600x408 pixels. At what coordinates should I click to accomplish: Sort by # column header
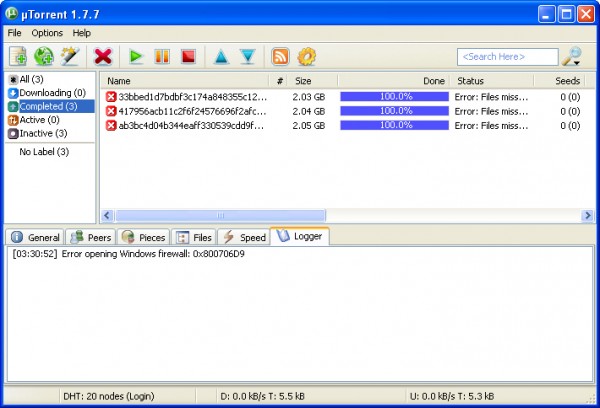tap(280, 81)
